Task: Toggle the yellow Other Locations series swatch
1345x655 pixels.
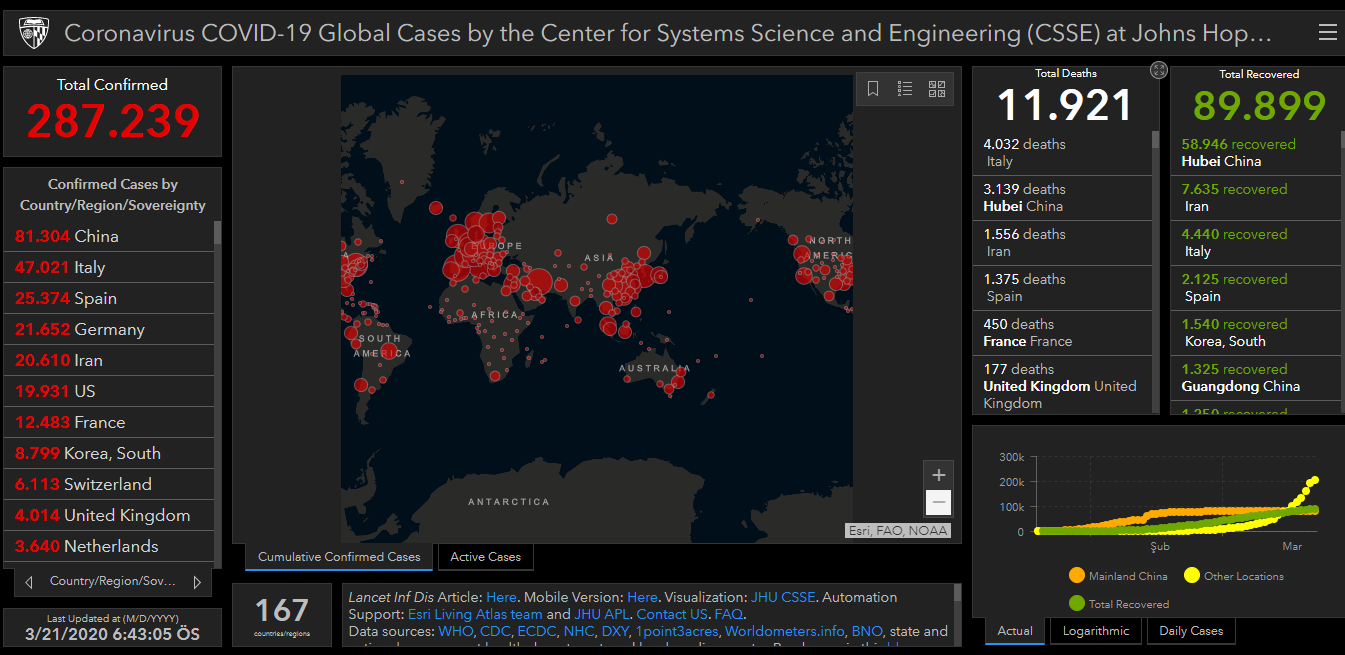Action: (1192, 576)
